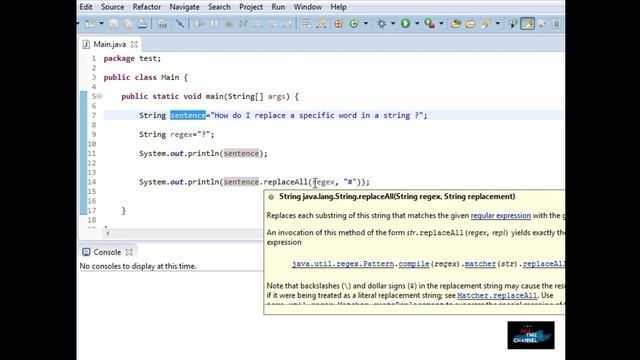Click the Save All icon
Screen dimensions: 640x360
point(128,24)
